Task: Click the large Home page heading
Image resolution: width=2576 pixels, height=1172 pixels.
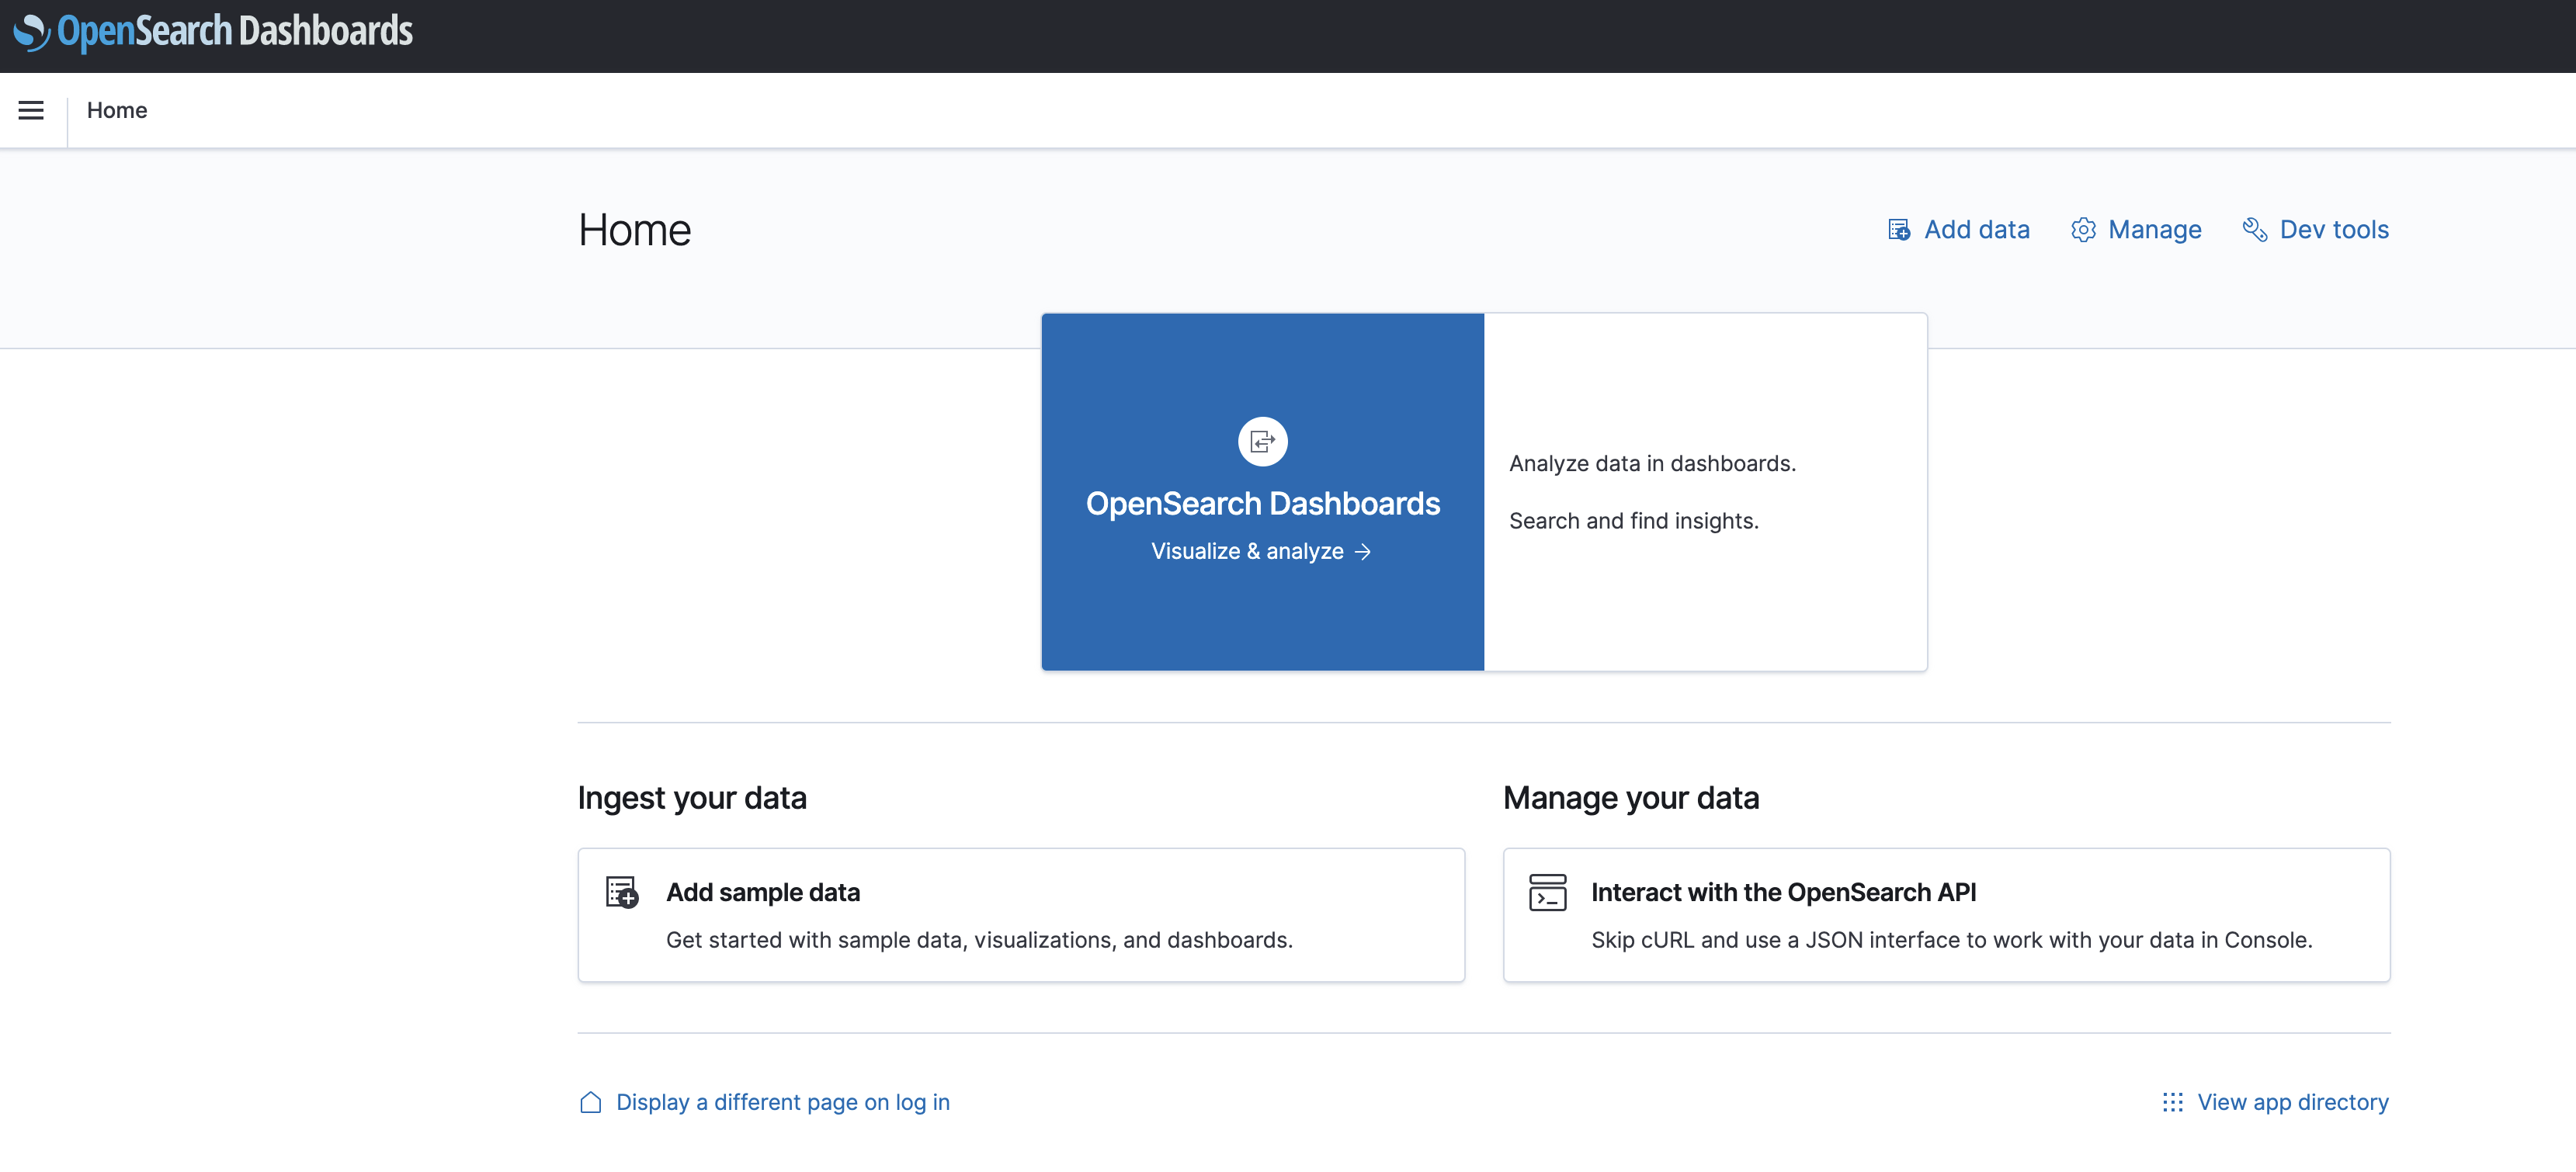Action: click(634, 230)
